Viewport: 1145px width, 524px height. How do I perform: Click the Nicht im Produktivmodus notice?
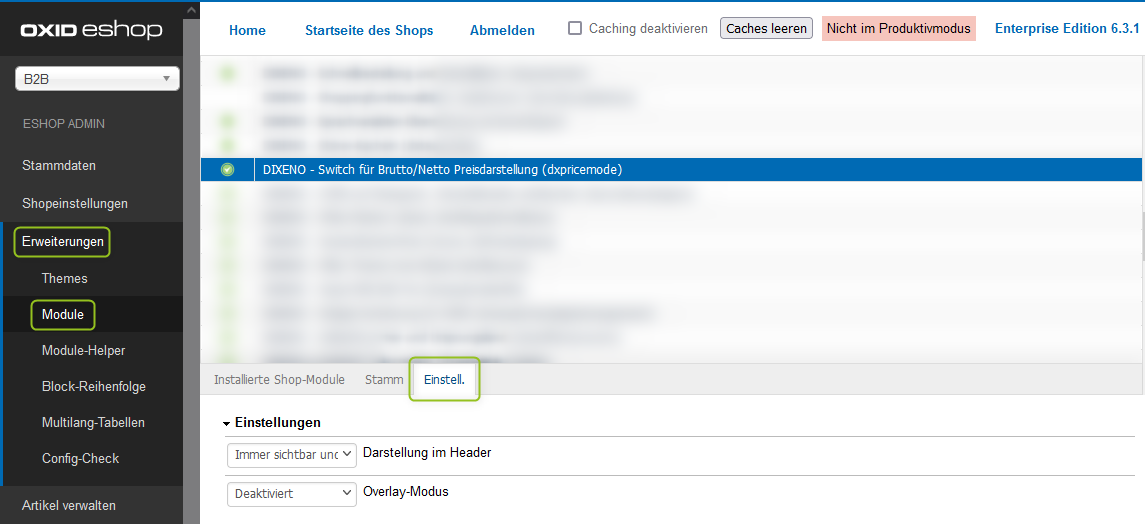(x=899, y=28)
